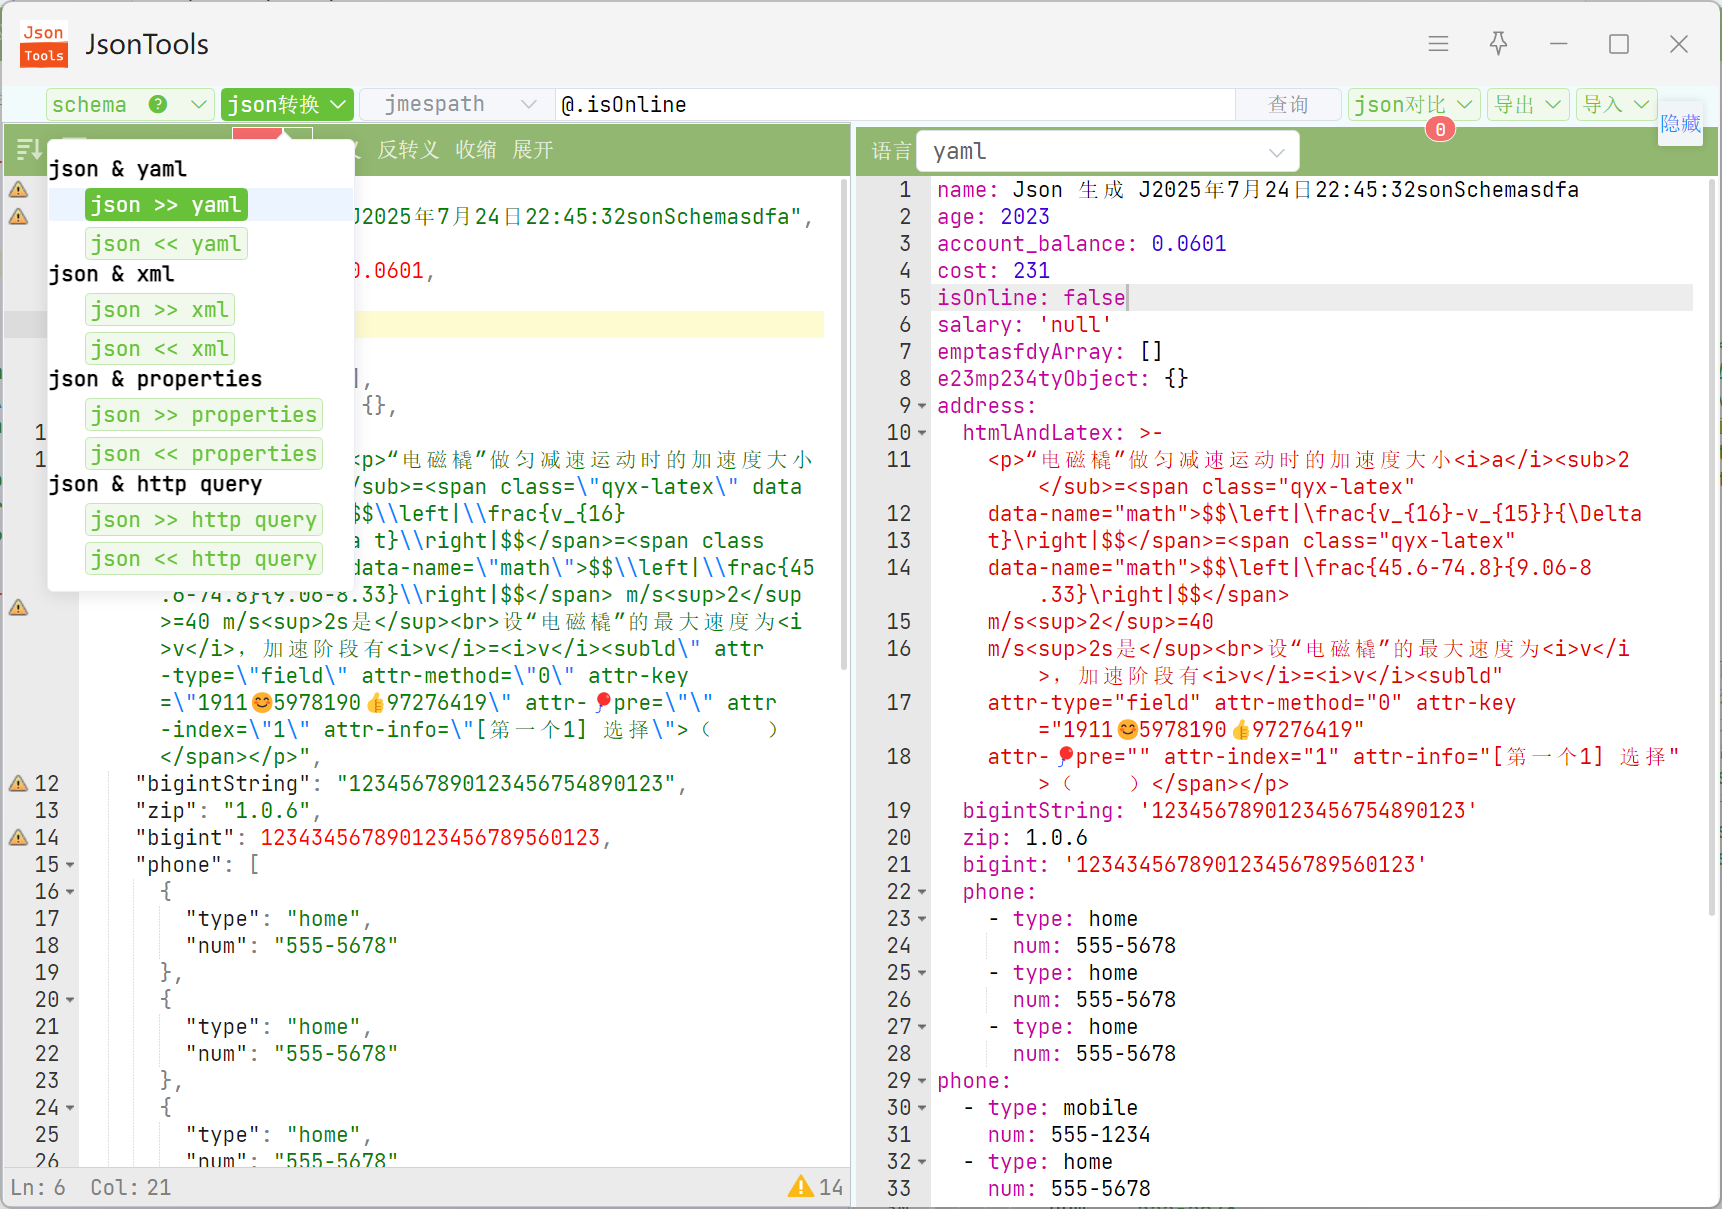Viewport: 1722px width, 1209px height.
Task: Click 展开 expand in the editor toolbar
Action: pyautogui.click(x=533, y=150)
